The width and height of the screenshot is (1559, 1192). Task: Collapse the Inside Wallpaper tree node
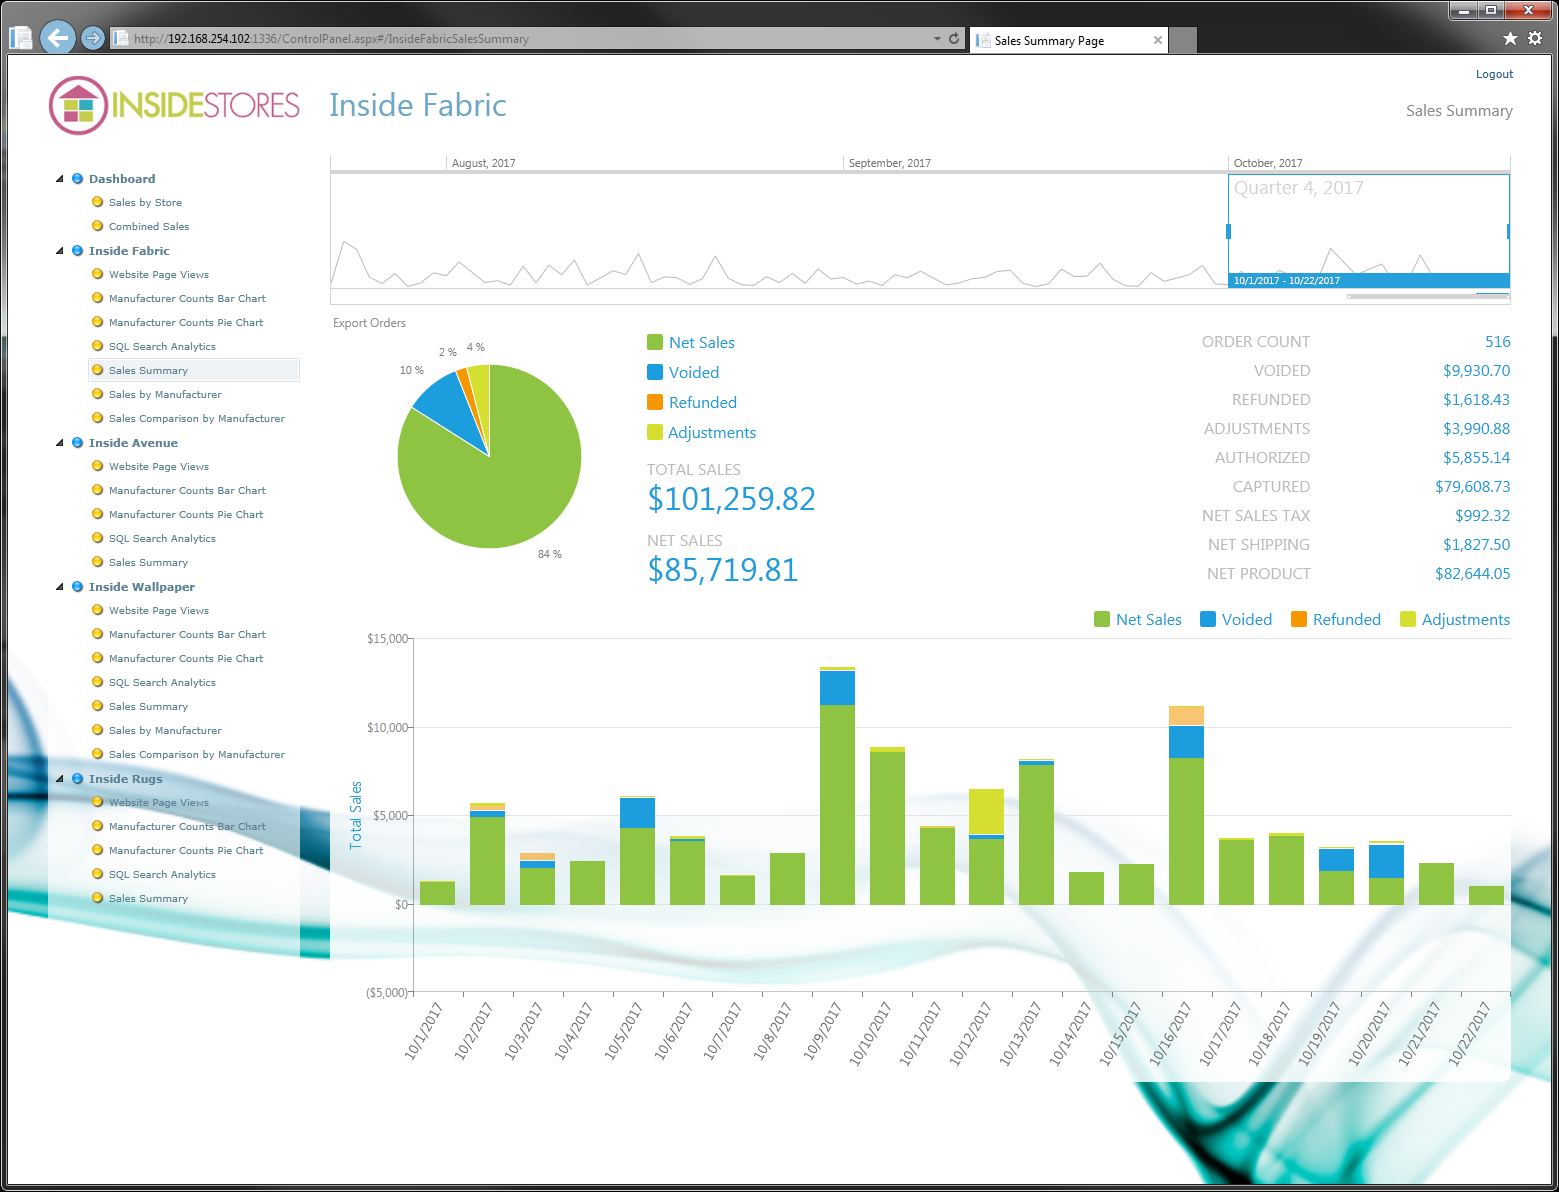[x=60, y=587]
